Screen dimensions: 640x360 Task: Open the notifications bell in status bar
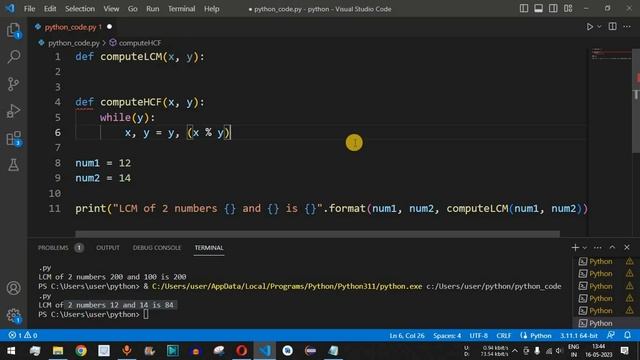tap(627, 336)
